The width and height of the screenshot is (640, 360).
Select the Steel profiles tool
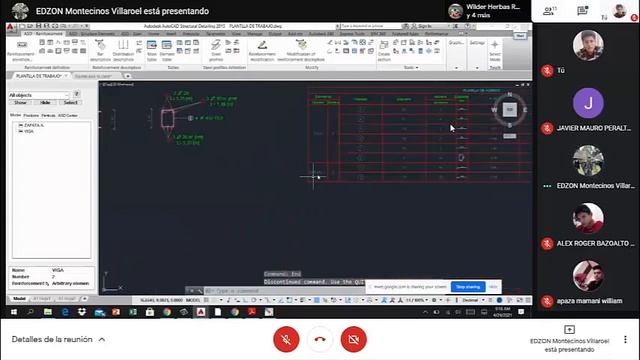216,51
